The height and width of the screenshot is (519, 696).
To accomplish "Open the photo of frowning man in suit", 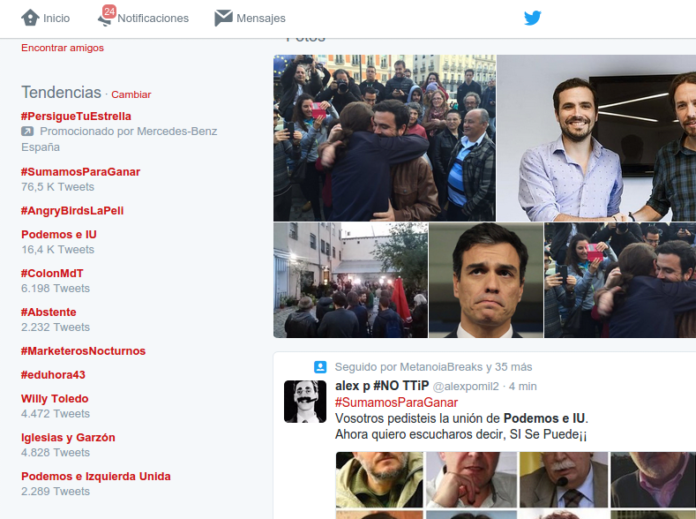I will point(485,280).
